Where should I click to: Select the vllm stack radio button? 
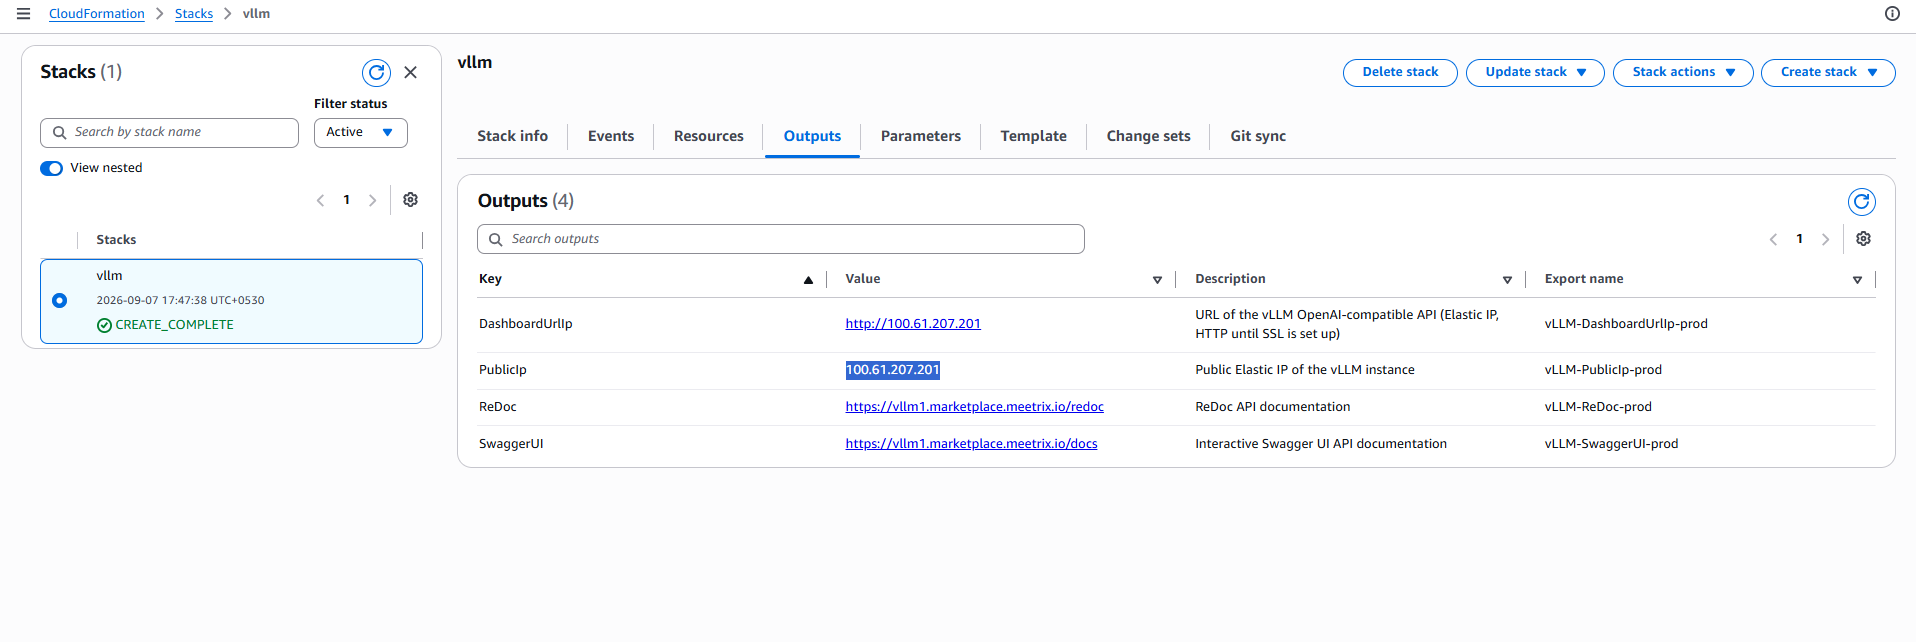pos(59,300)
